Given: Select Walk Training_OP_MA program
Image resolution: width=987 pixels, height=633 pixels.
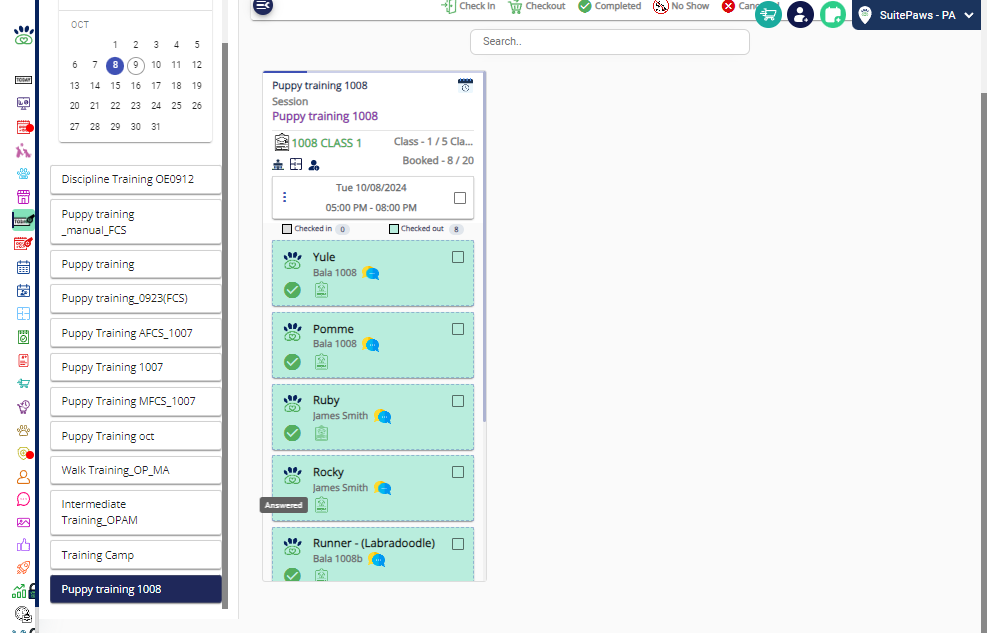Looking at the screenshot, I should pos(136,470).
